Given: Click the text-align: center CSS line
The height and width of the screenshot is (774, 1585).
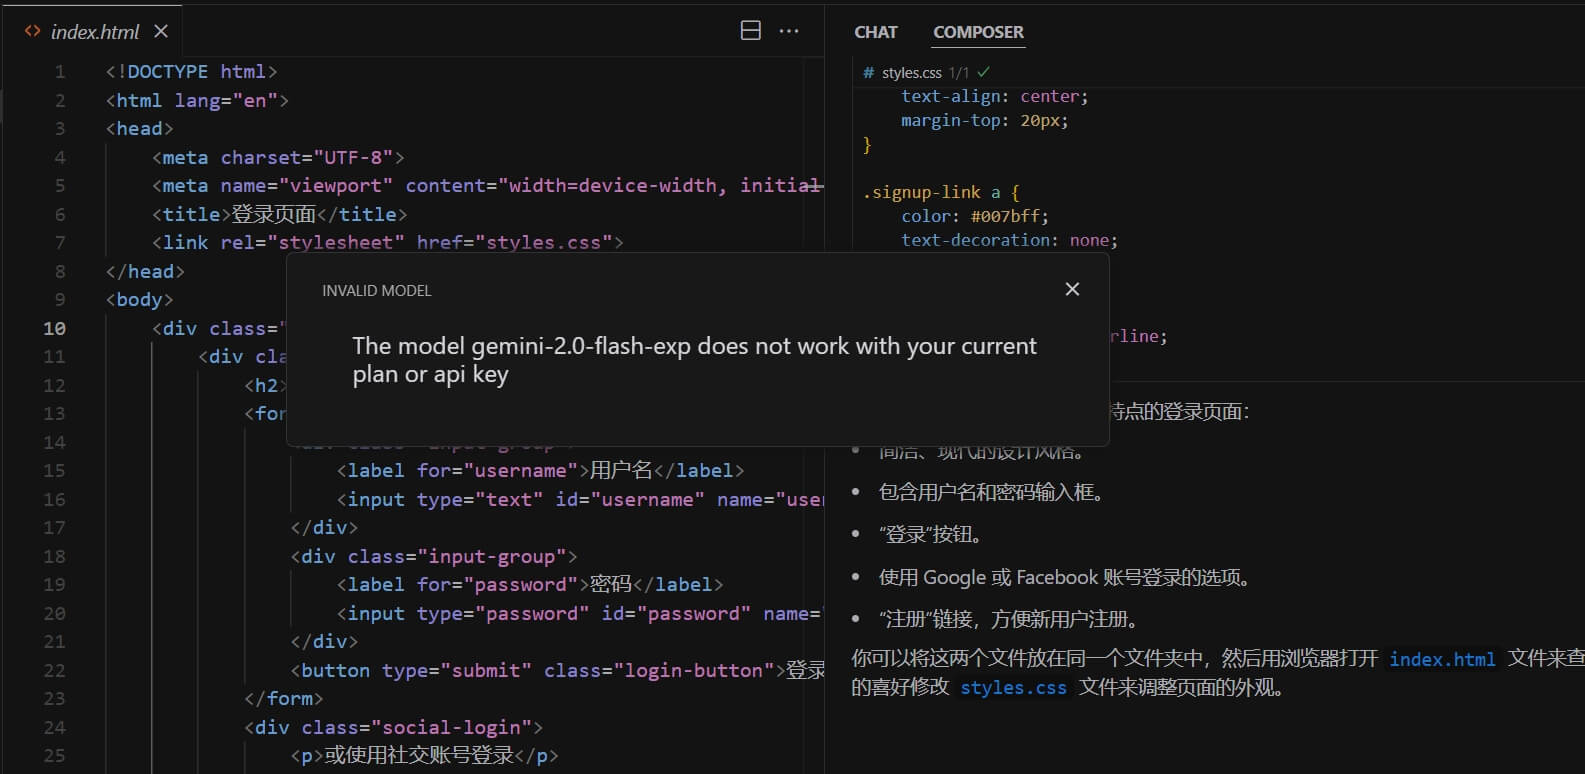Looking at the screenshot, I should tap(994, 96).
